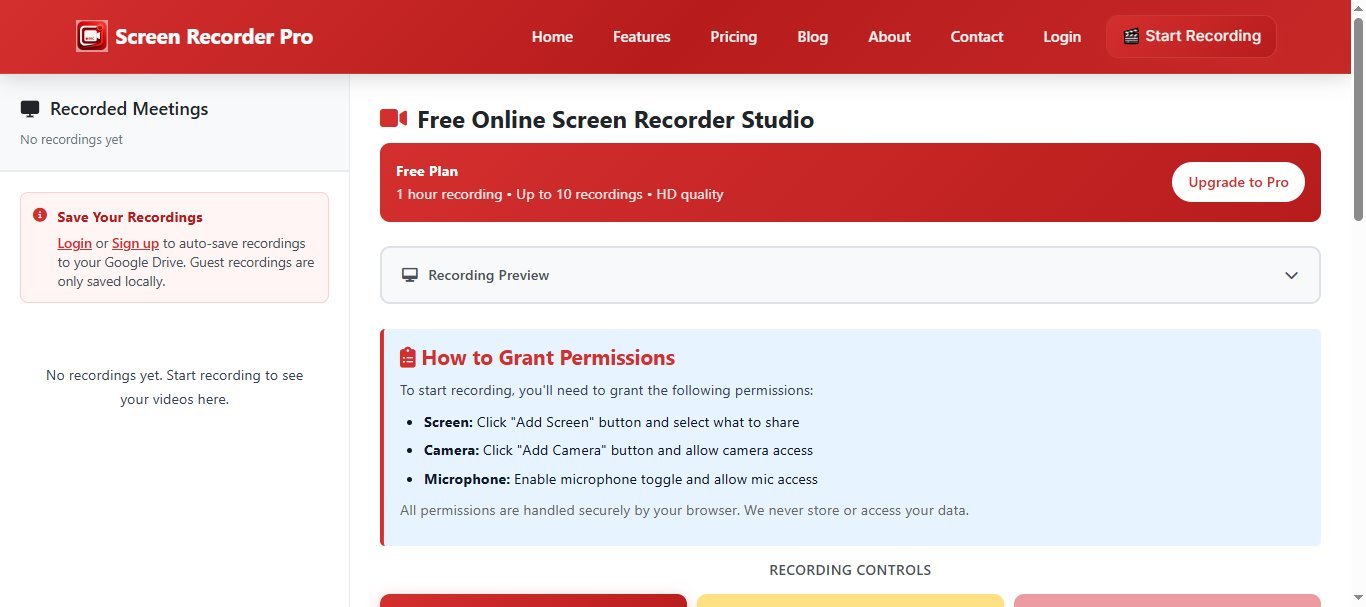
Task: Click the page vertical scrollbar thumb
Action: pos(1358,117)
